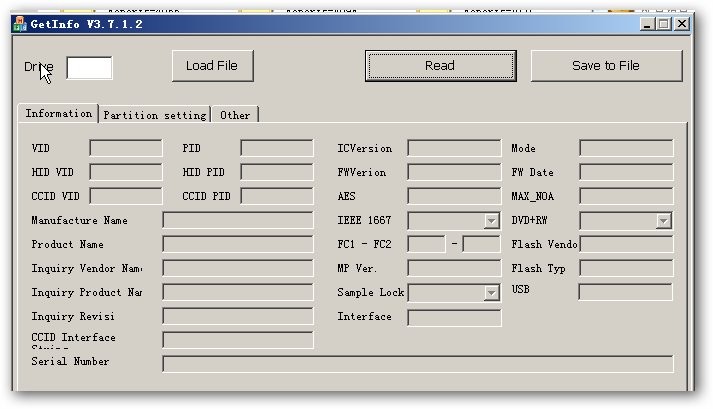The image size is (713, 409).
Task: Click the "MAX_NOA" label
Action: coord(532,197)
